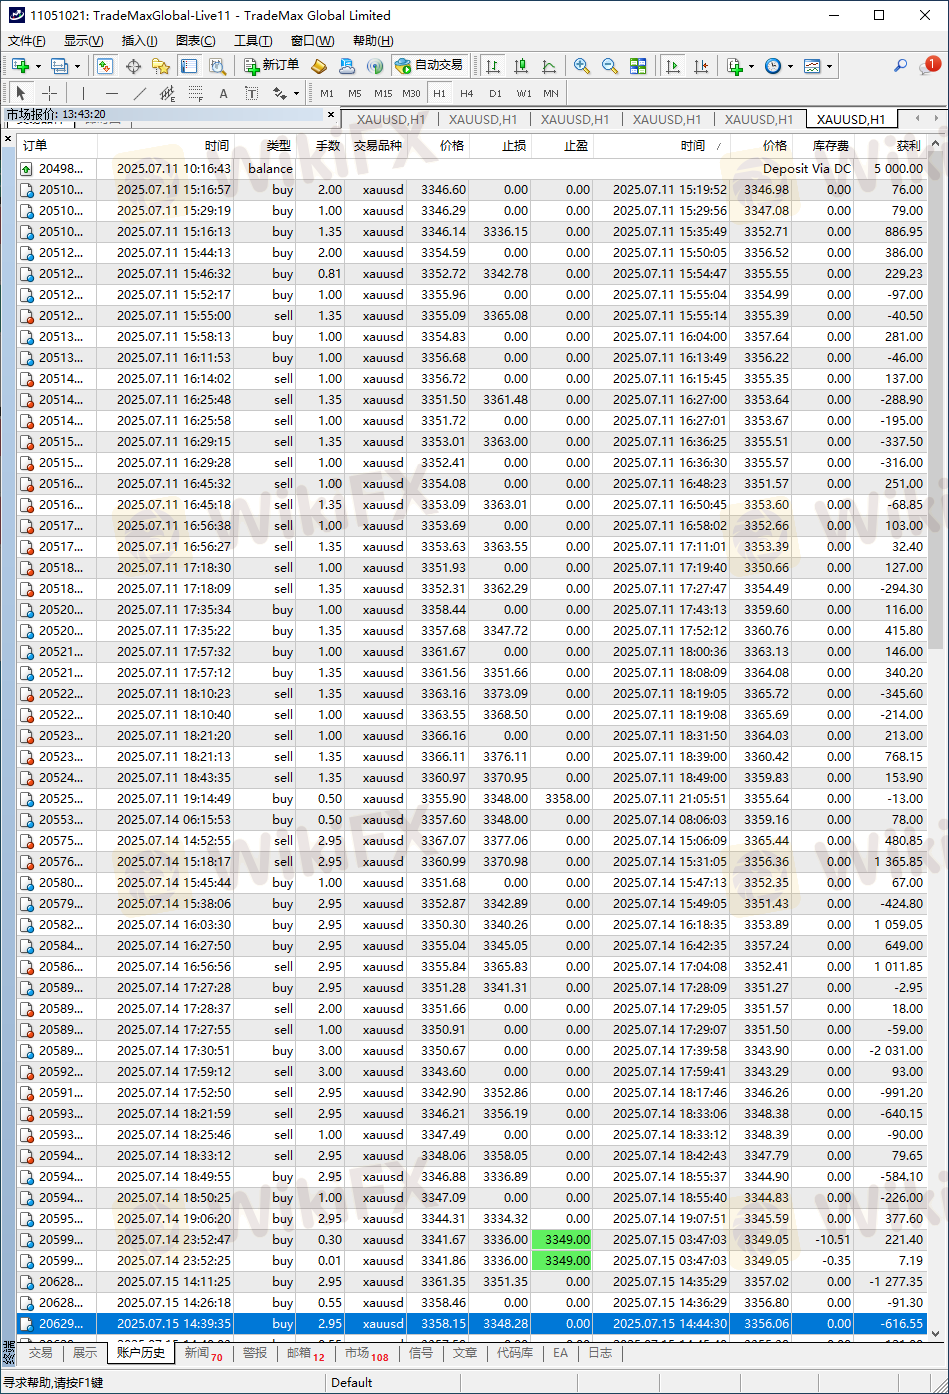This screenshot has height=1394, width=949.
Task: Click the zoom out magnifier icon
Action: [x=609, y=66]
